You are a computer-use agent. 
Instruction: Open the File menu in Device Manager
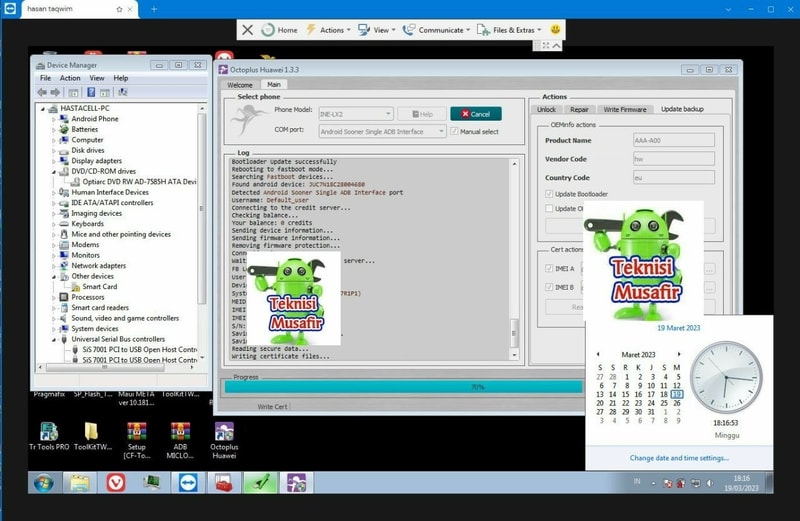[x=45, y=78]
